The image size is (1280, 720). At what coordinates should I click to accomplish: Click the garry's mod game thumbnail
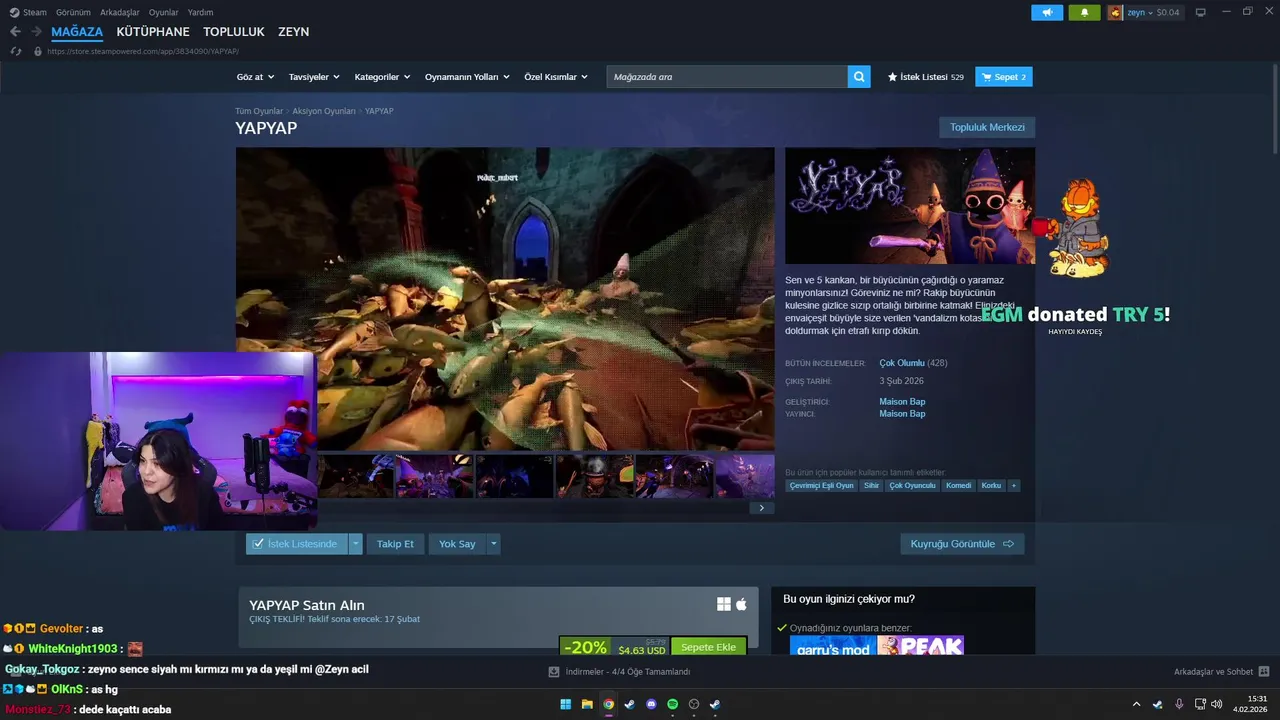(833, 646)
